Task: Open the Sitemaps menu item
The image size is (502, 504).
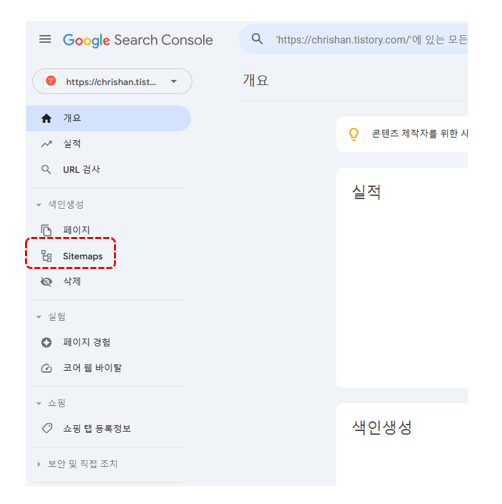Action: (x=108, y=256)
